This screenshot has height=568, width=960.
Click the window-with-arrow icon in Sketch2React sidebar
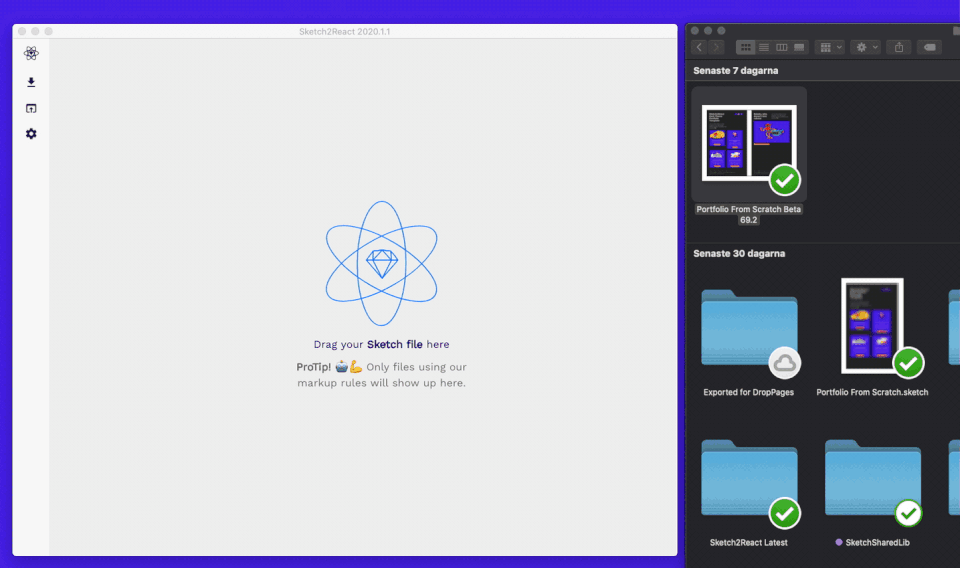pyautogui.click(x=31, y=108)
